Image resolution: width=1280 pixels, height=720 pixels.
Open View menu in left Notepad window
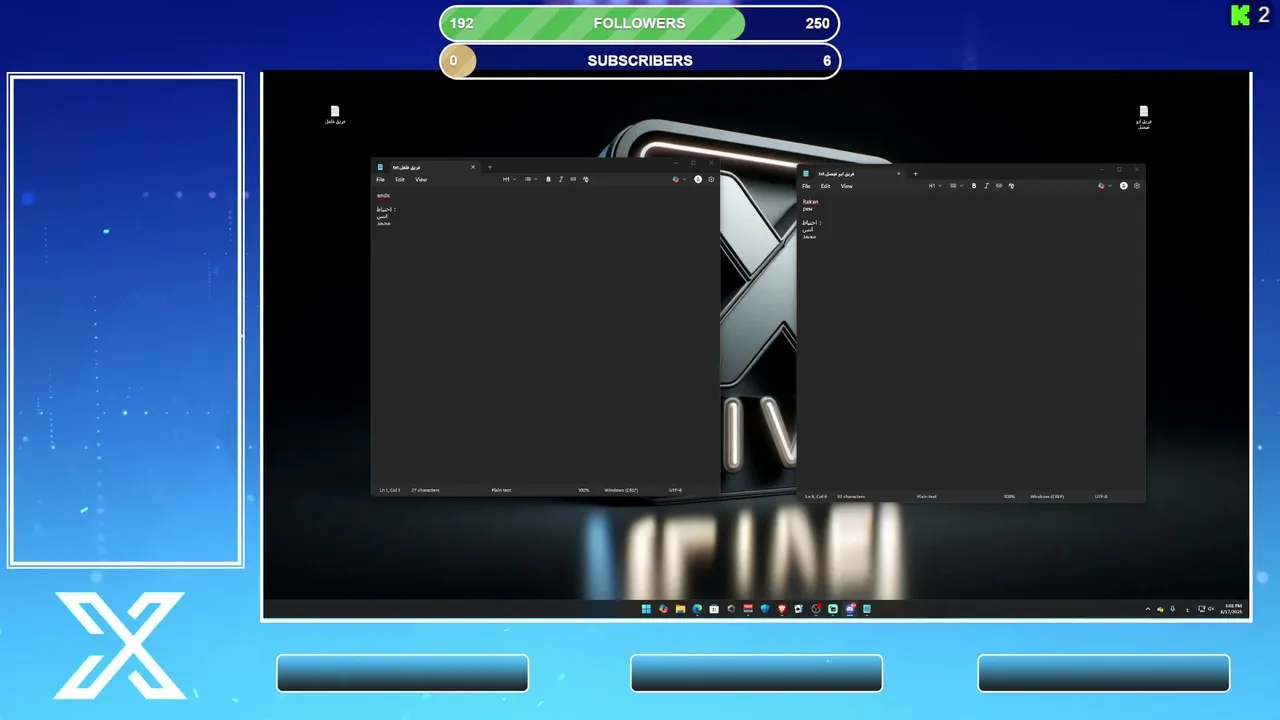pos(421,180)
